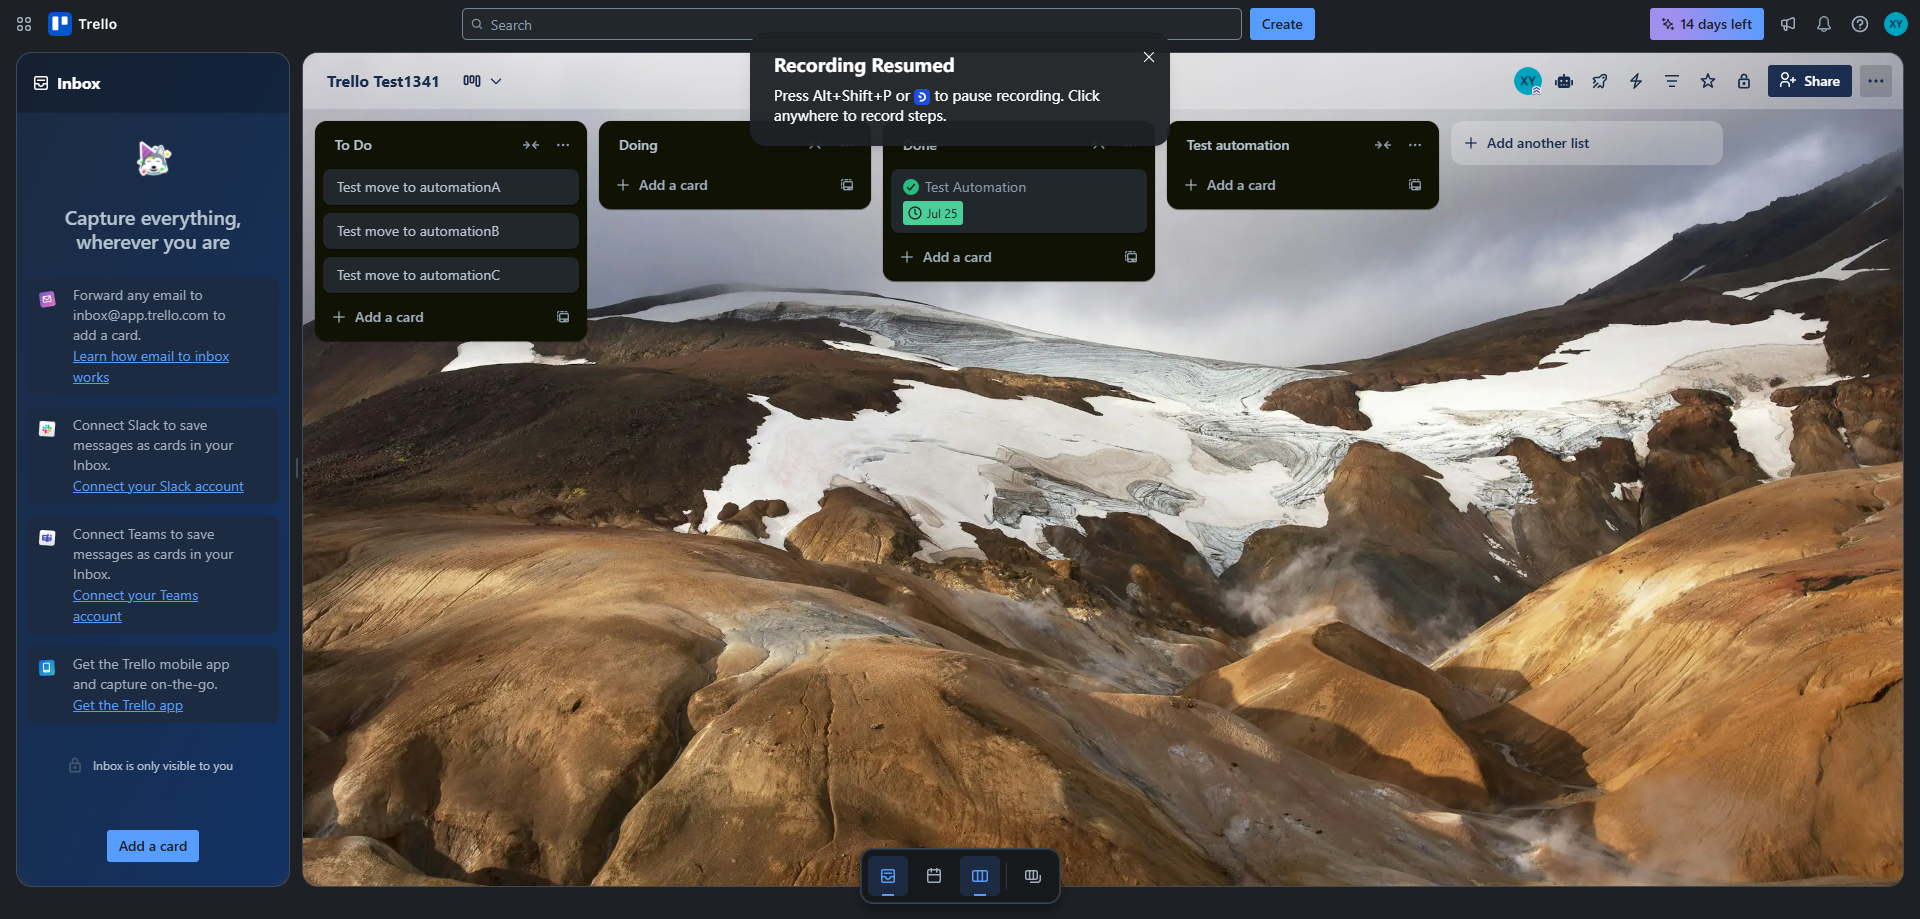Open the Butler bot icon on the board header
Viewport: 1920px width, 919px height.
(x=1564, y=81)
